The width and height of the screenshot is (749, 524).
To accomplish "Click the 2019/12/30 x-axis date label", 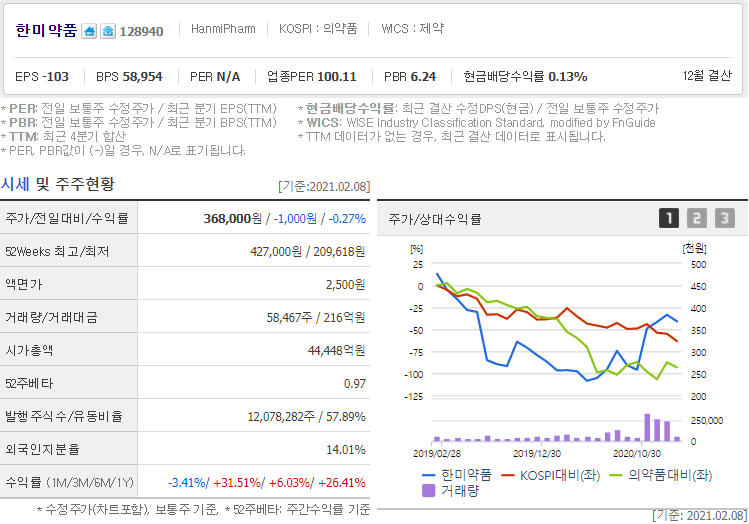I will click(537, 453).
